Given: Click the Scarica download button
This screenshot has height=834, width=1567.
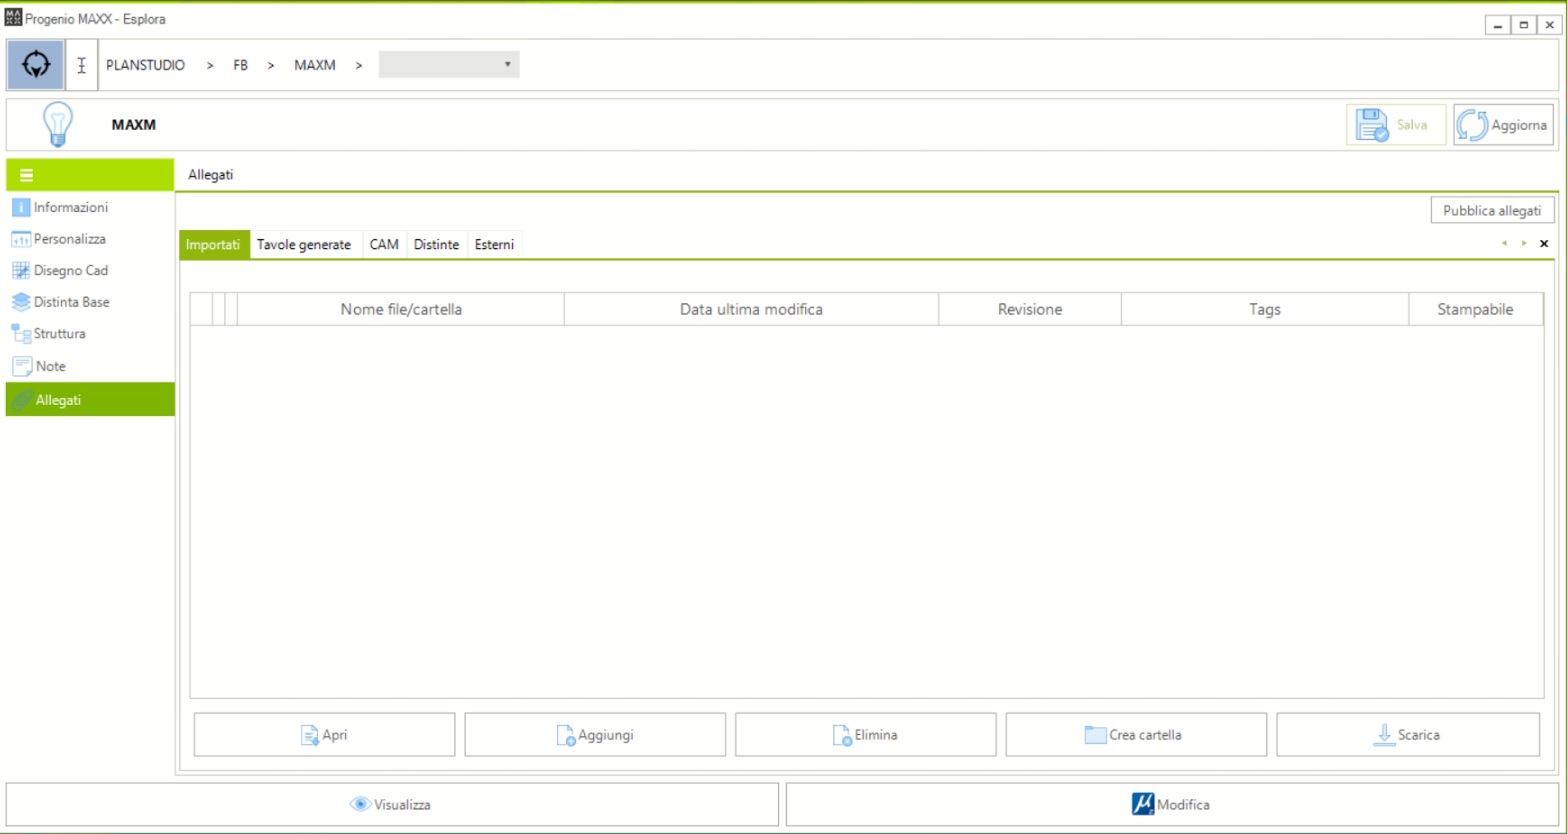Looking at the screenshot, I should tap(1408, 735).
